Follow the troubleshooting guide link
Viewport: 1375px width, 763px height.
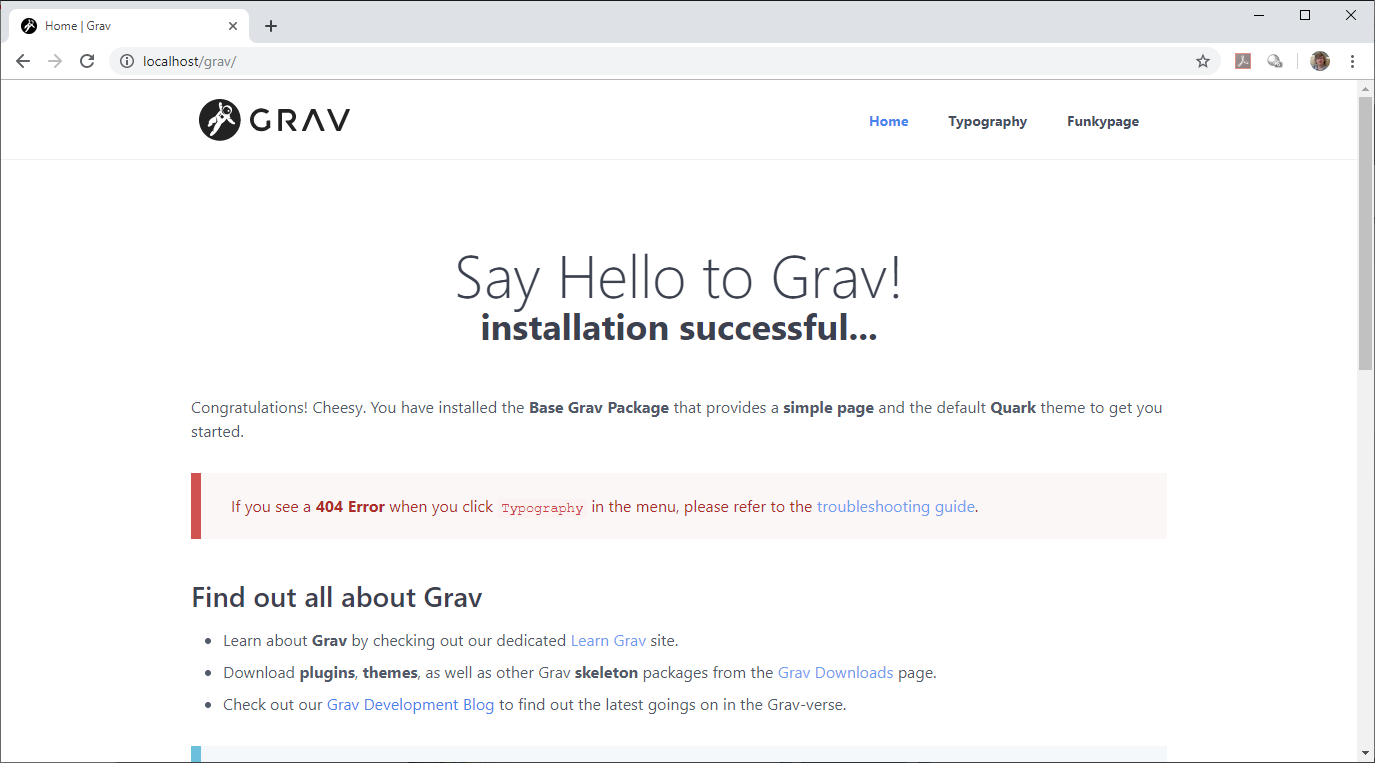coord(895,506)
